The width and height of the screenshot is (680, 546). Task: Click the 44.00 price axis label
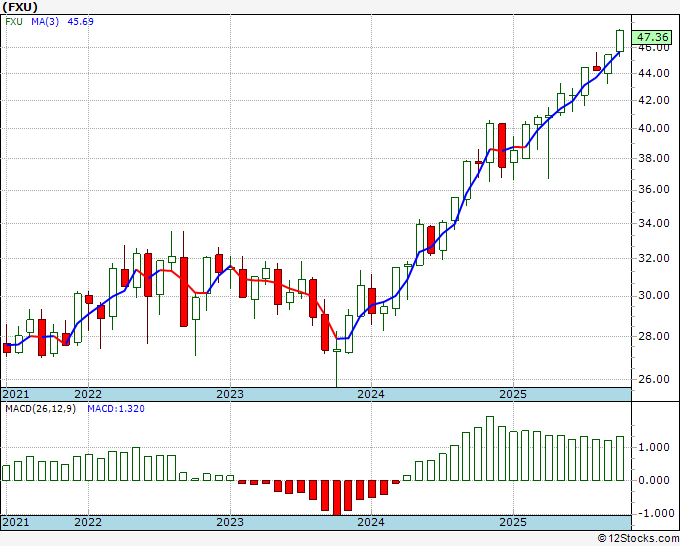pyautogui.click(x=654, y=73)
